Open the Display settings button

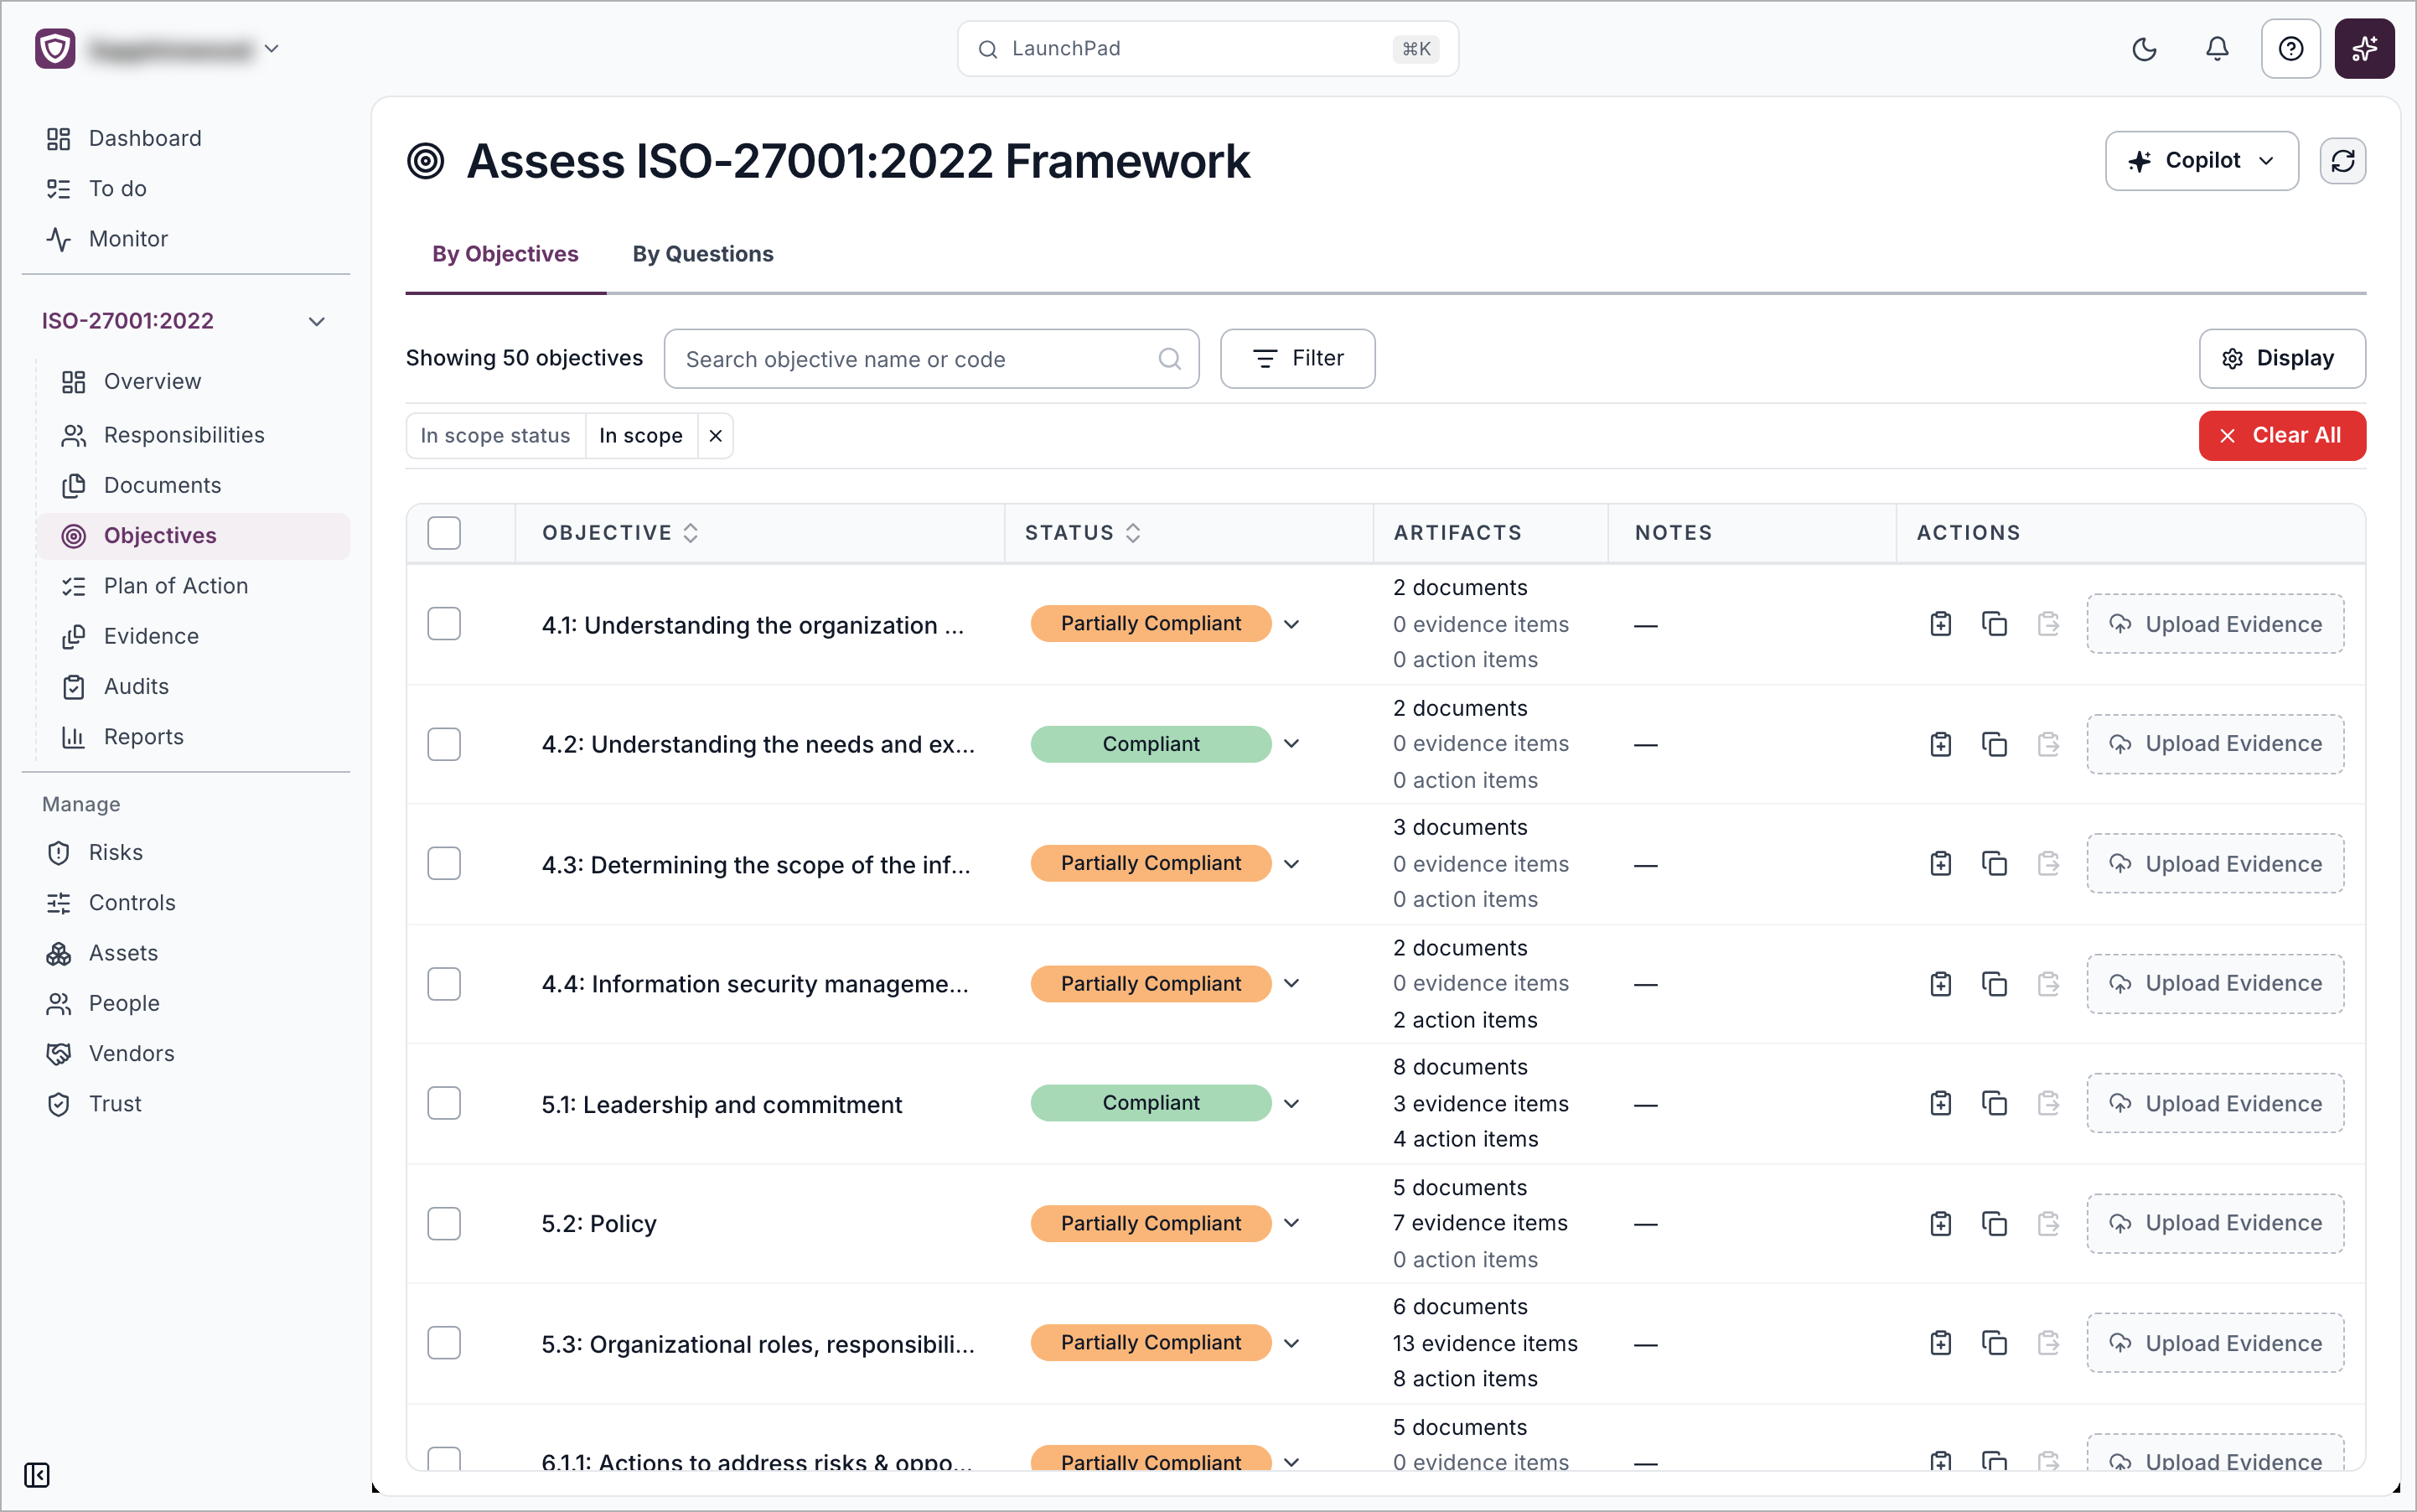click(2282, 359)
